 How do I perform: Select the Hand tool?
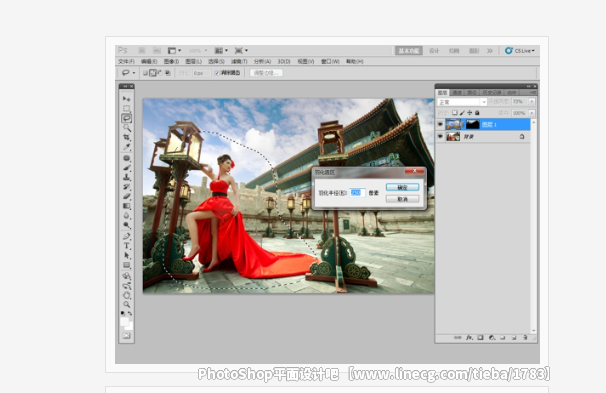(126, 295)
